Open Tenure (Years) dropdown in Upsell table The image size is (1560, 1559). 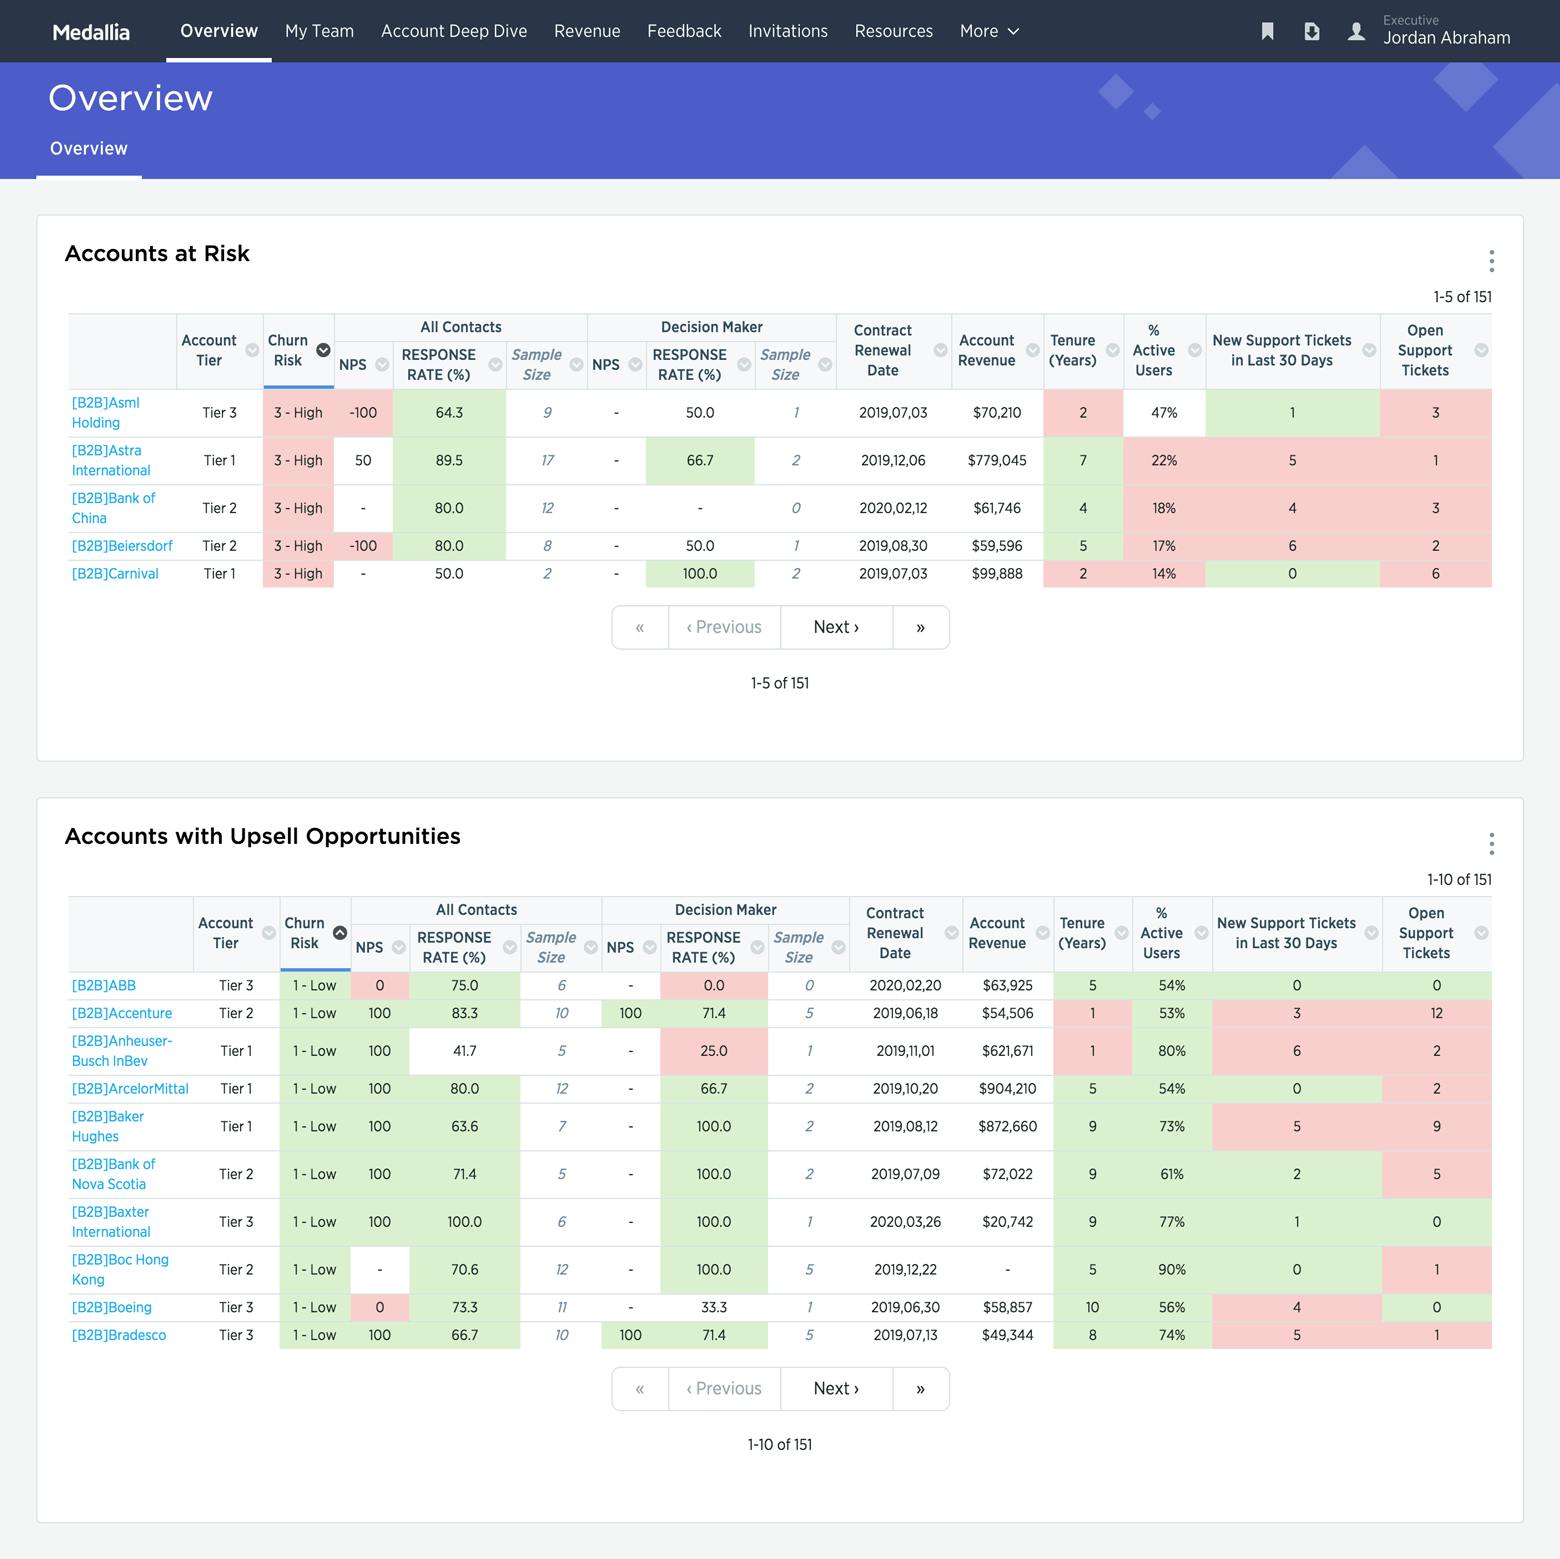coord(1121,933)
